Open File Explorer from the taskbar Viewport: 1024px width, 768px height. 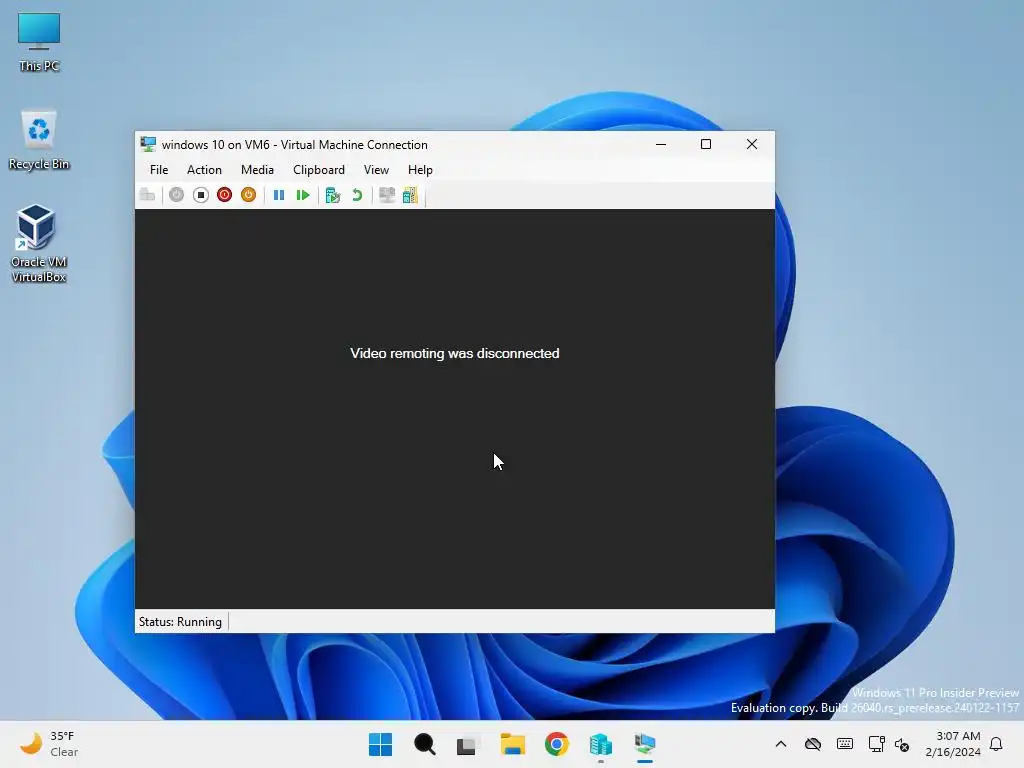click(513, 744)
